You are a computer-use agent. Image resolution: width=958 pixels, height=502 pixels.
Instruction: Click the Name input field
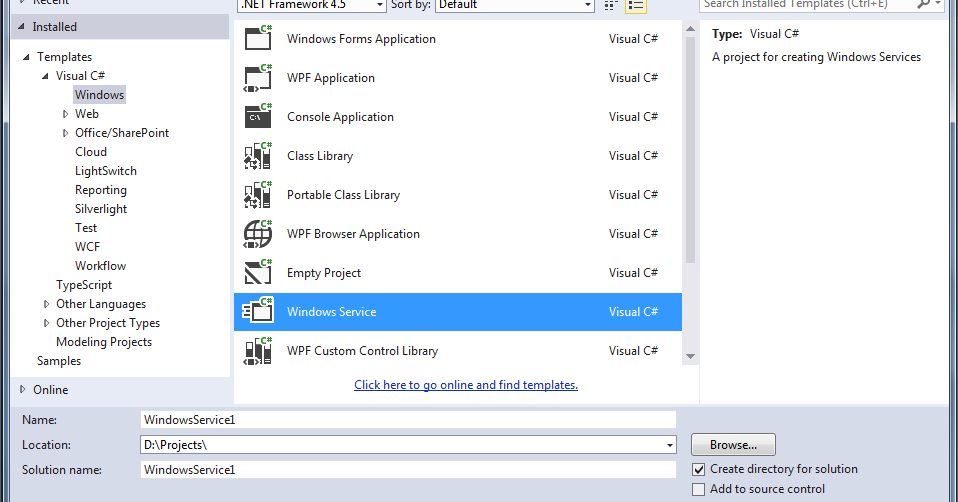(408, 420)
